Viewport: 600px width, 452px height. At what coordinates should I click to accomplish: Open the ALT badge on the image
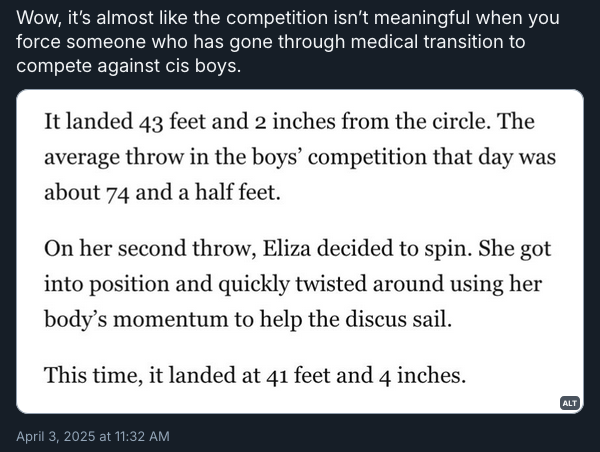pyautogui.click(x=570, y=403)
